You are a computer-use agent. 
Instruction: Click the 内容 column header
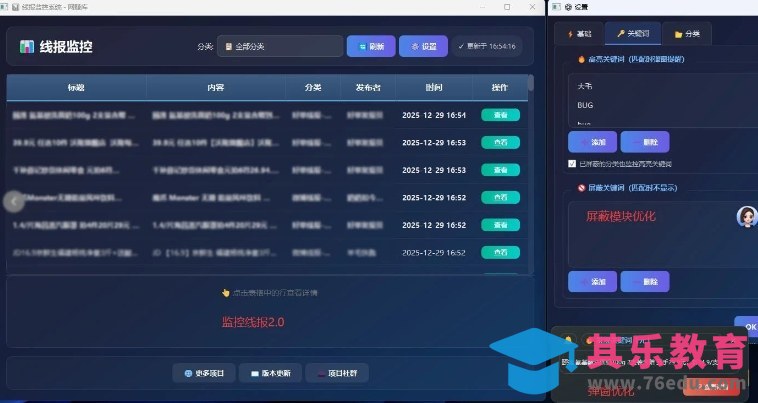point(216,87)
